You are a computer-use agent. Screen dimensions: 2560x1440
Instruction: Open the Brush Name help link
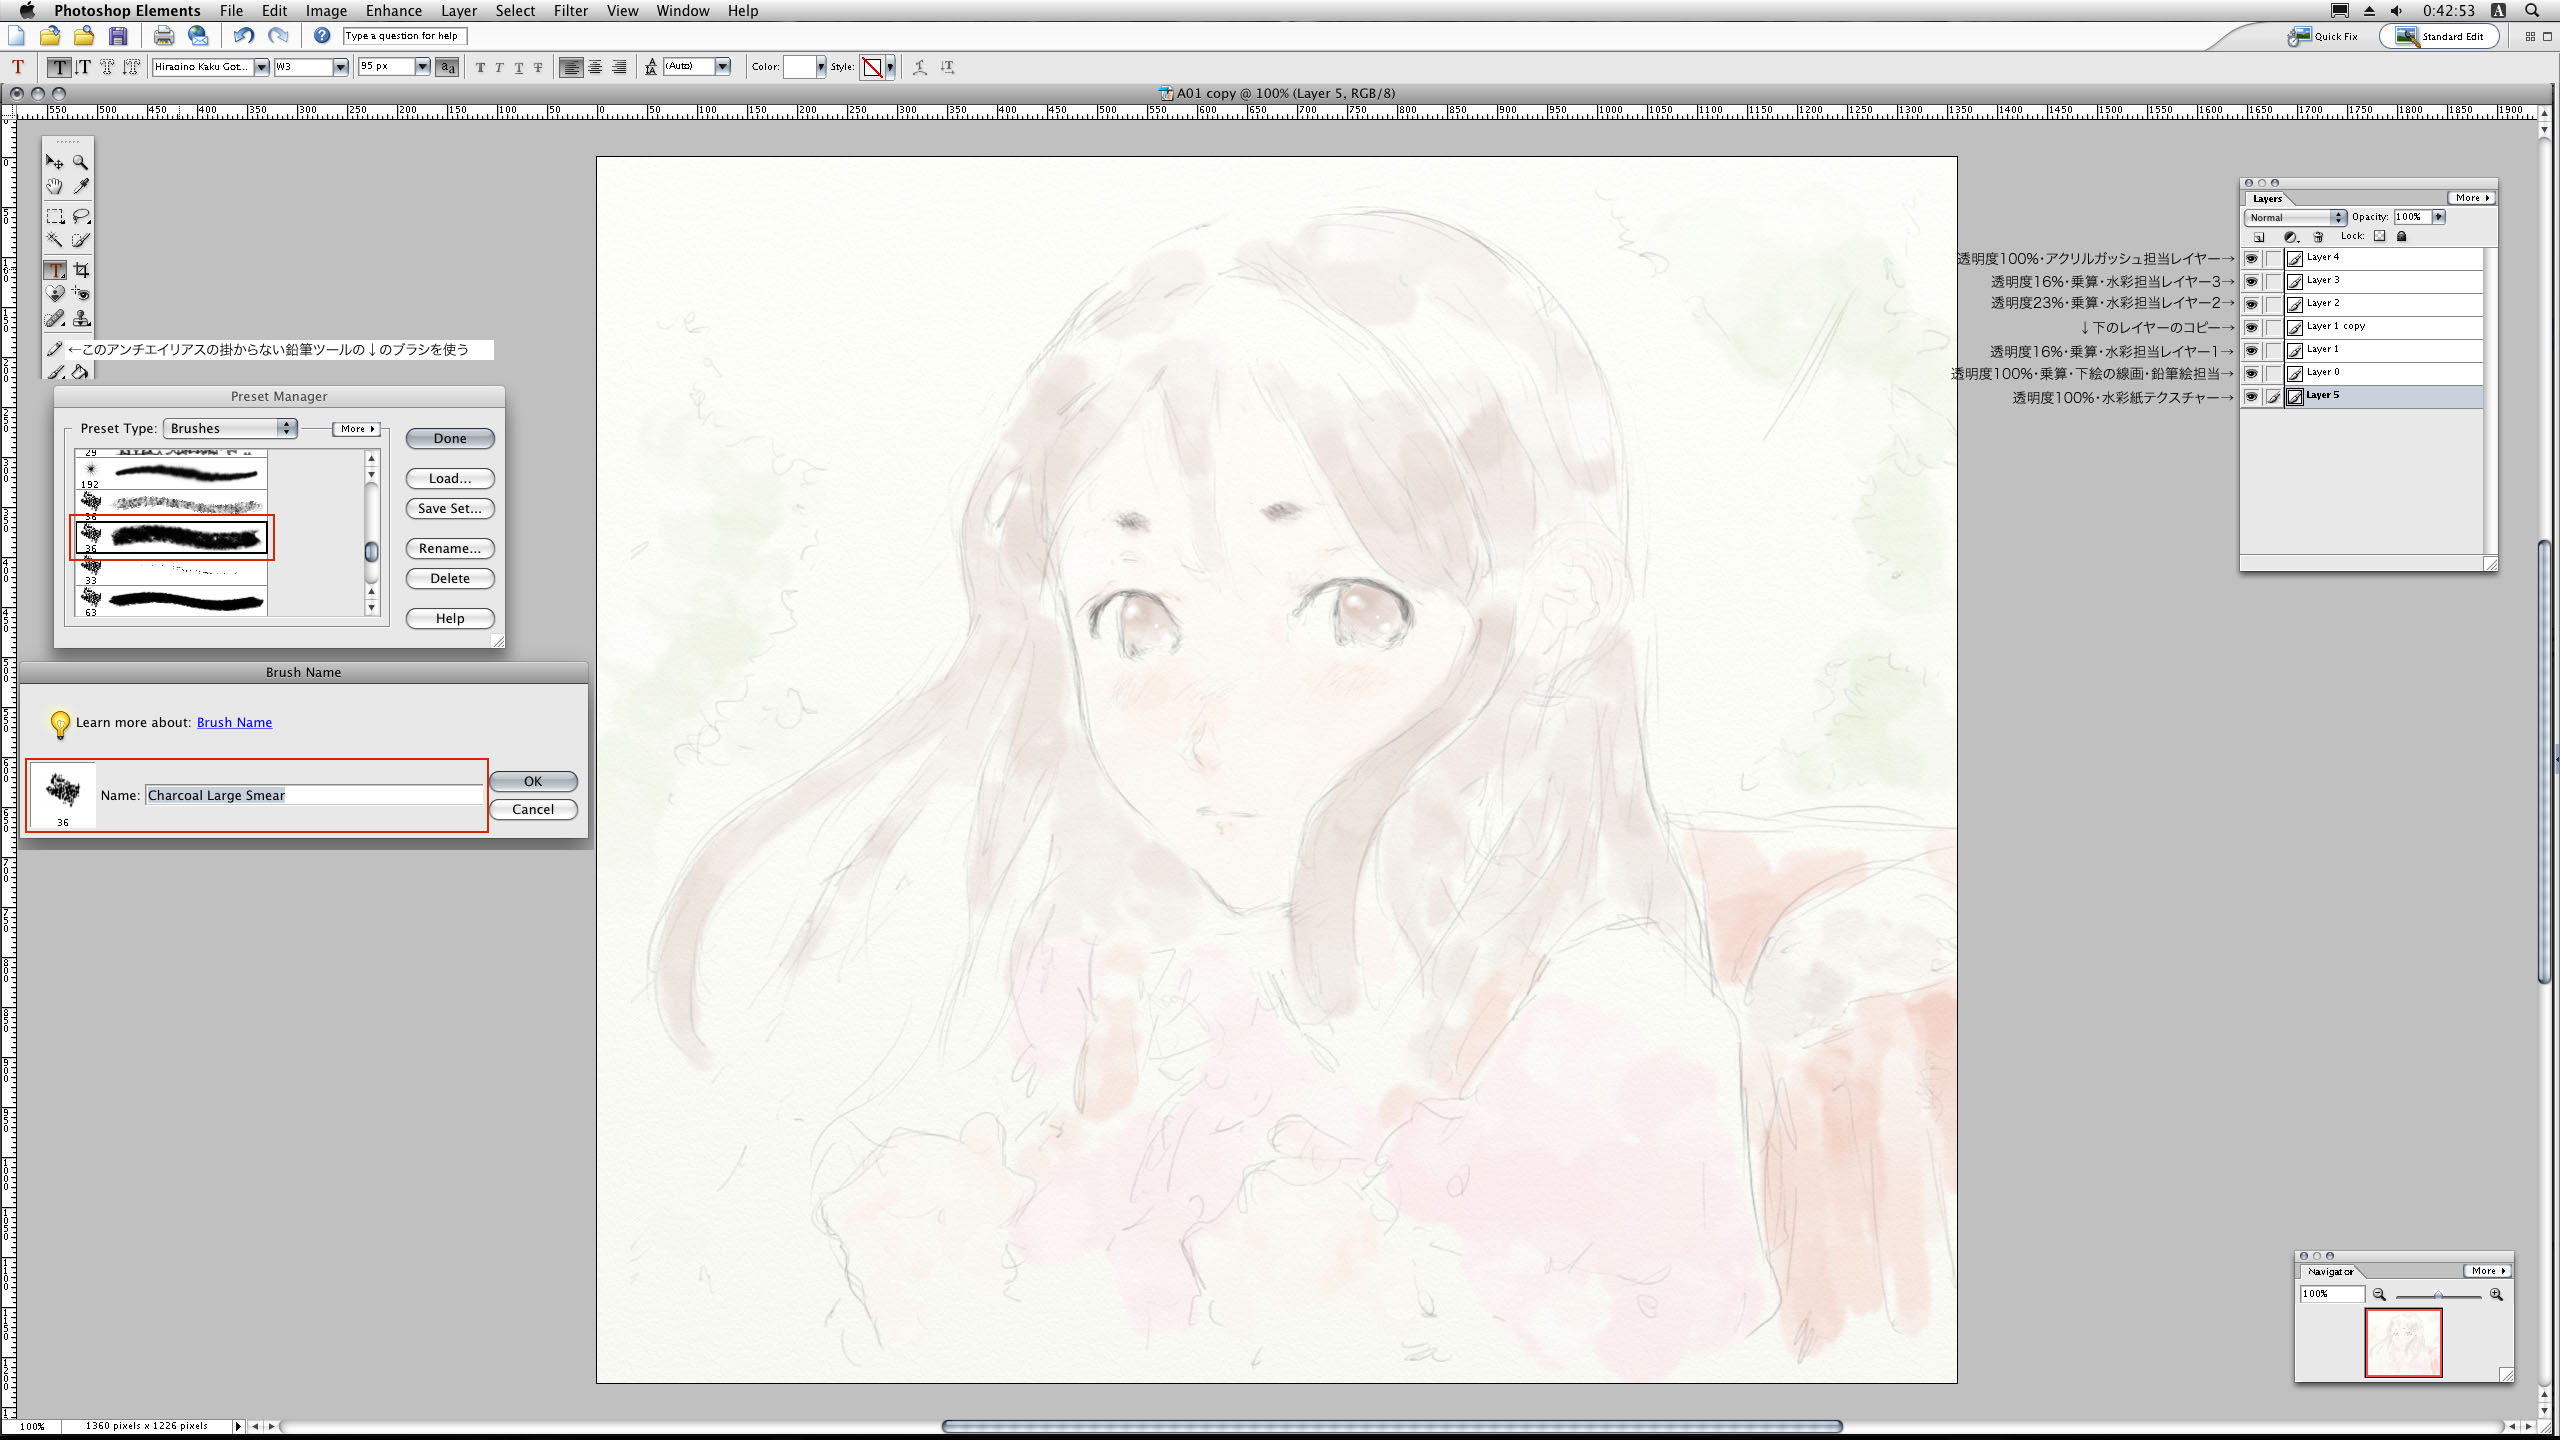[234, 722]
